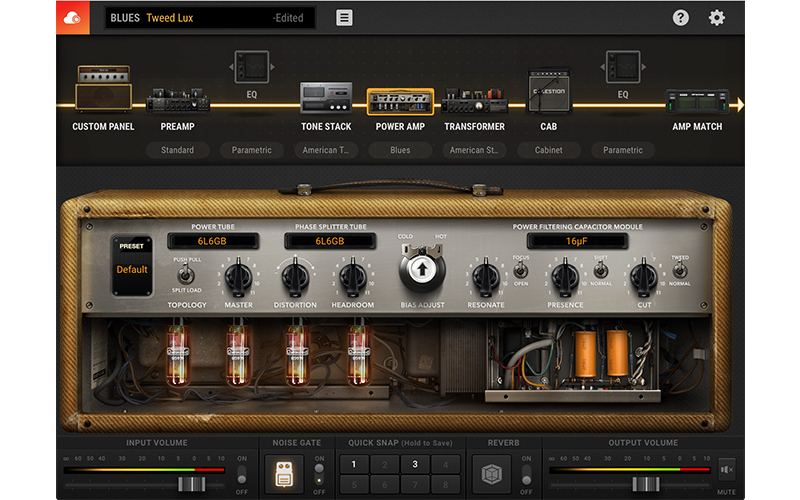Select Quick Snap slot 4
This screenshot has height=500, width=800.
click(x=445, y=464)
